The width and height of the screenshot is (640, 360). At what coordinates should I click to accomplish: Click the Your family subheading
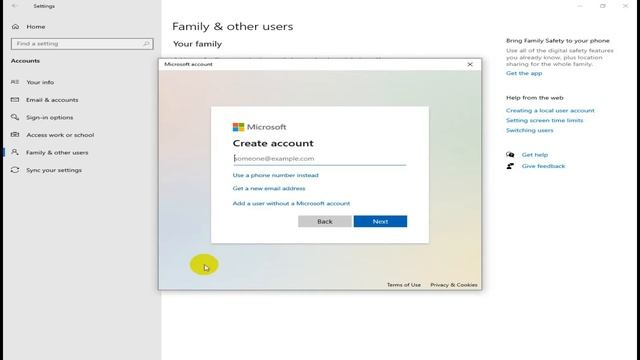point(198,44)
